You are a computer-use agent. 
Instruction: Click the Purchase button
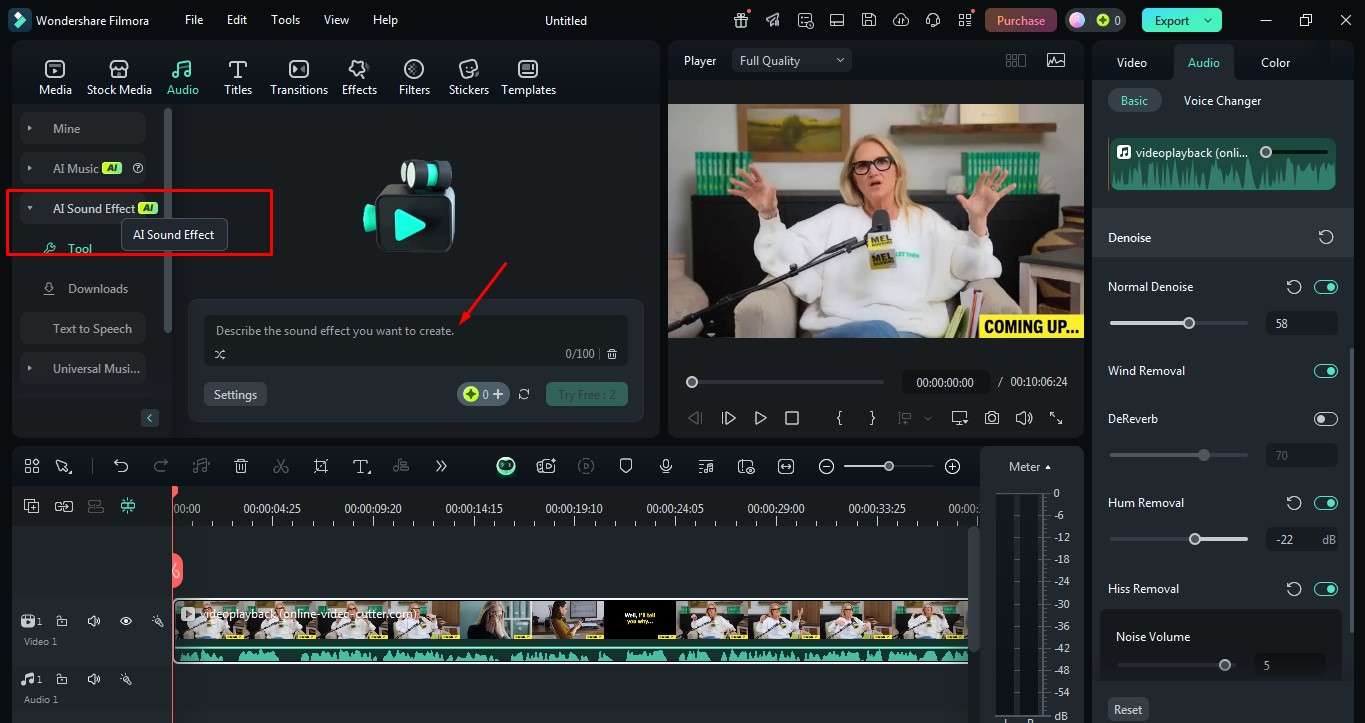[1021, 20]
